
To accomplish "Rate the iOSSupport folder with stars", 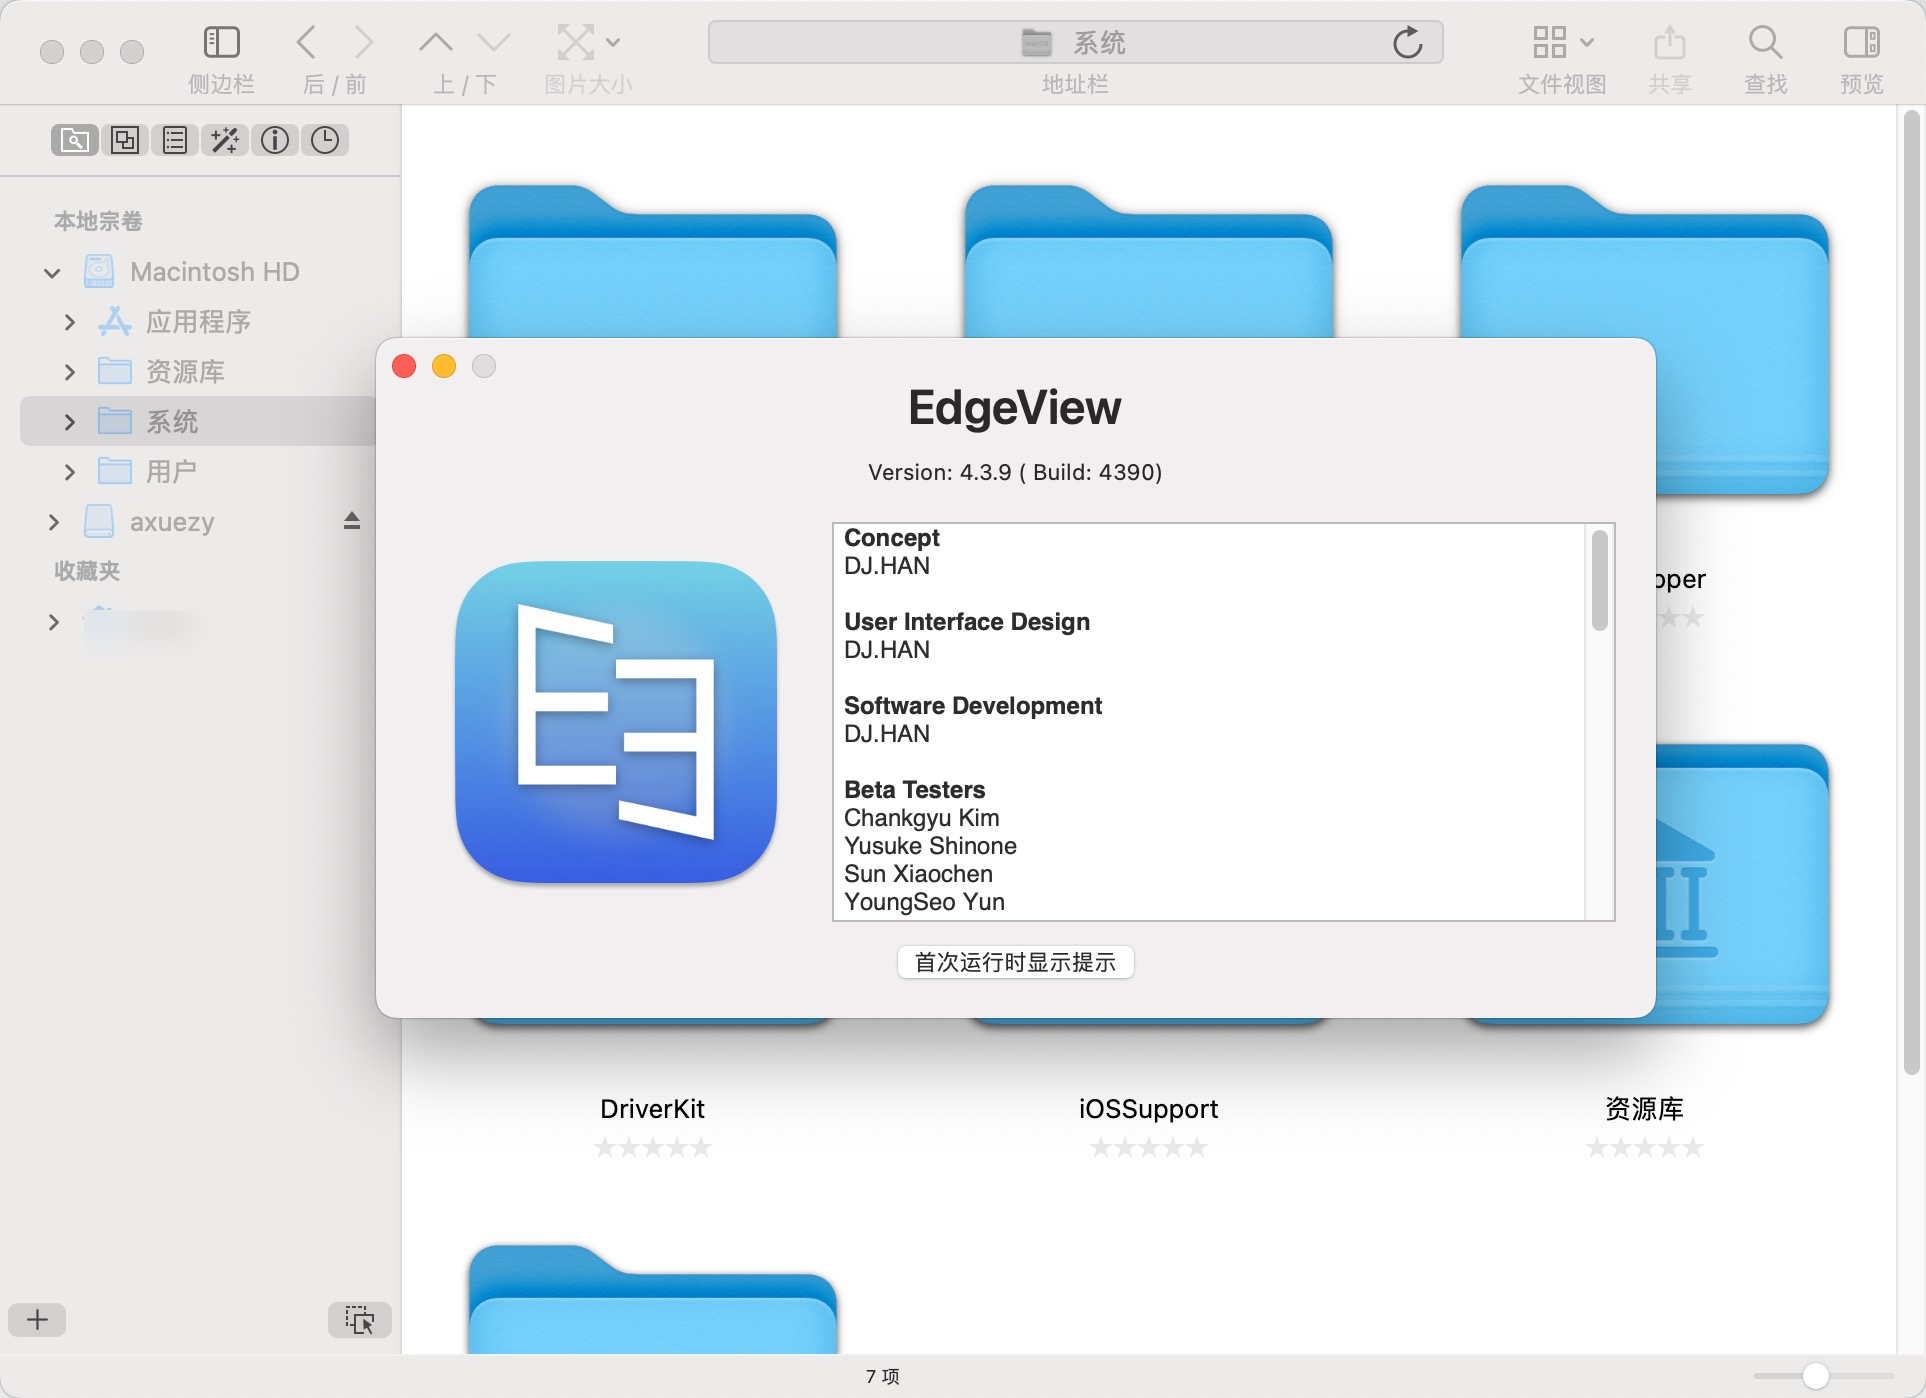I will [x=1148, y=1148].
